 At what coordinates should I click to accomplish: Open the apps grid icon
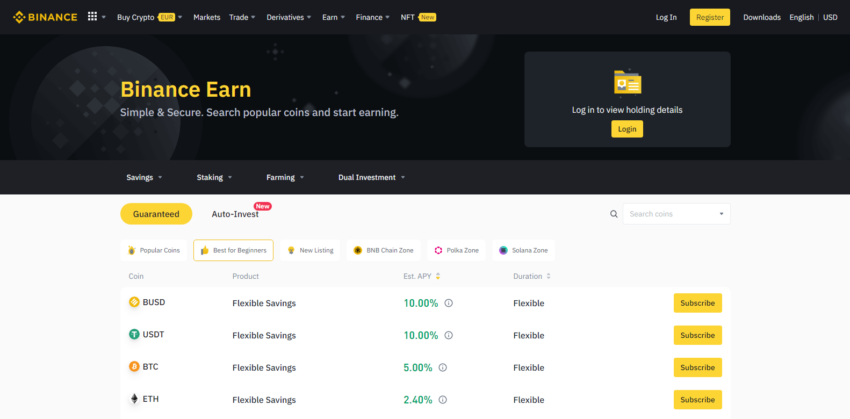pyautogui.click(x=92, y=17)
